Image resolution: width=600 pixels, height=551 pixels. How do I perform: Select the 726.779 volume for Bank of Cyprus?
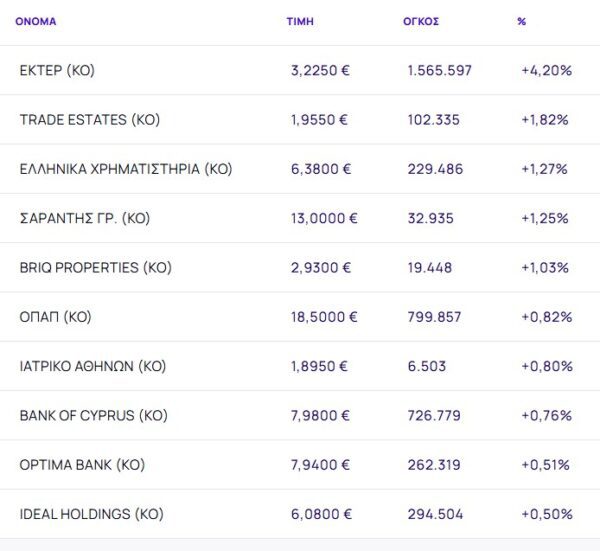(x=435, y=415)
